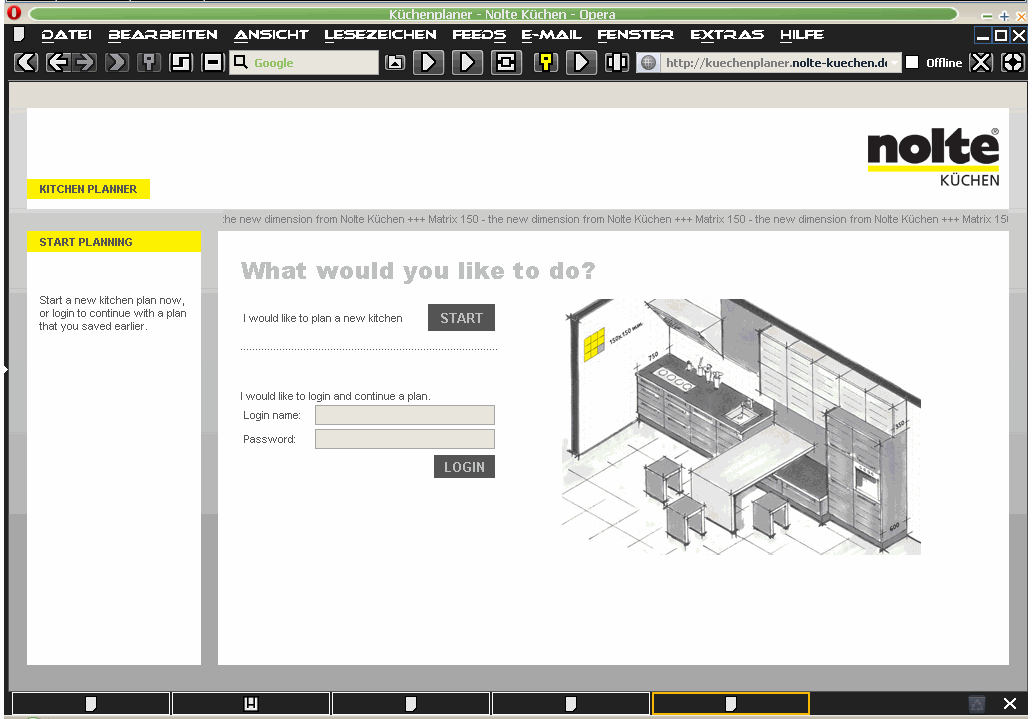1032x719 pixels.
Task: Open the Ansicht menu
Action: [x=271, y=35]
